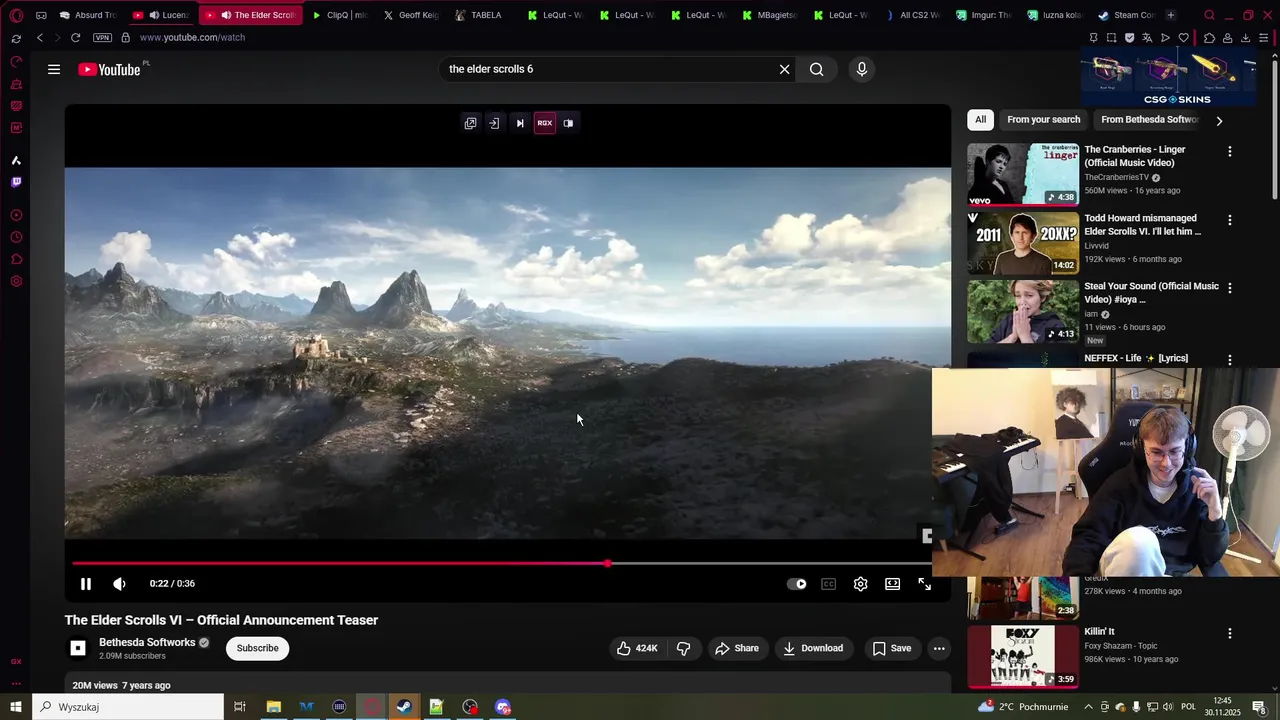
Task: Select the 'From Bethesda Softworks' chip
Action: click(x=1150, y=120)
